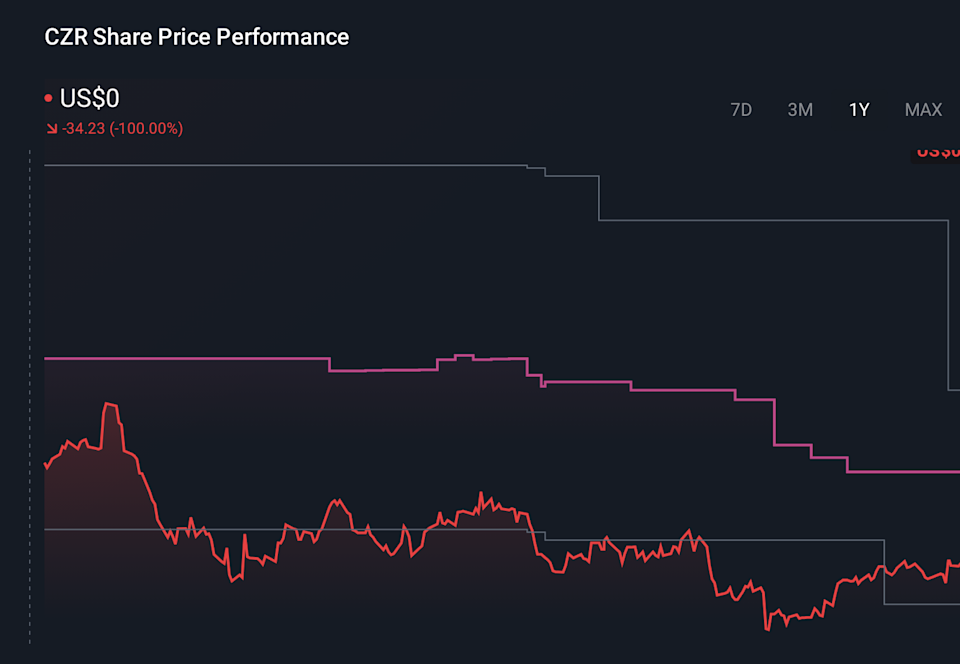The height and width of the screenshot is (664, 960).
Task: Select the 3M time range
Action: 800,110
